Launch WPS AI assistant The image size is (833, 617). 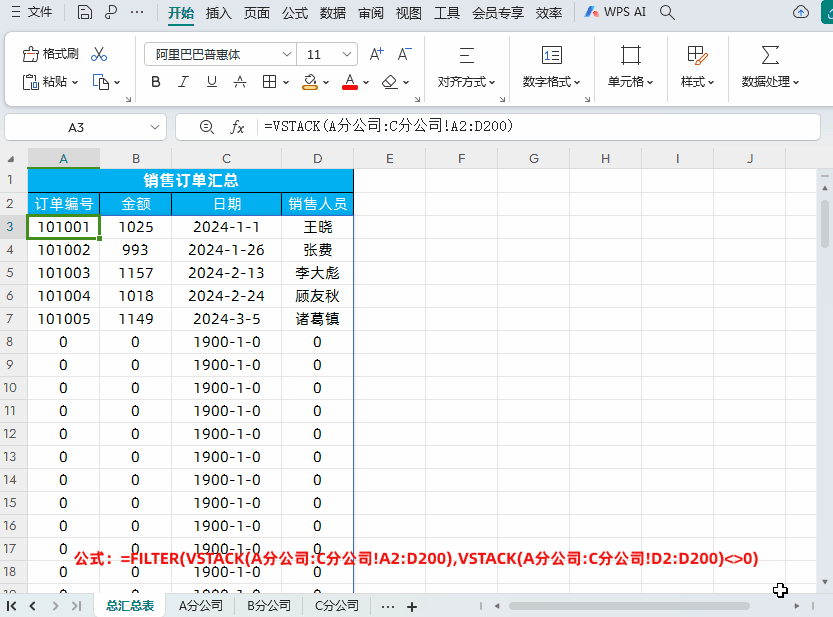615,12
